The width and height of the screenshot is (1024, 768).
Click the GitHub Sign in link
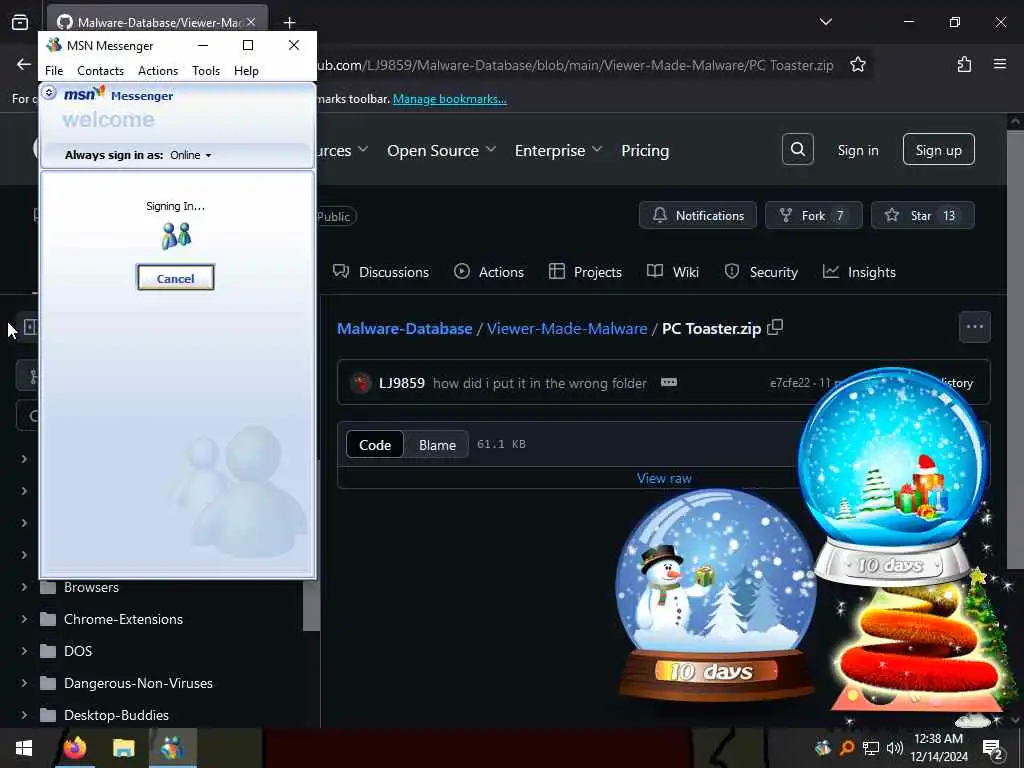coord(857,150)
